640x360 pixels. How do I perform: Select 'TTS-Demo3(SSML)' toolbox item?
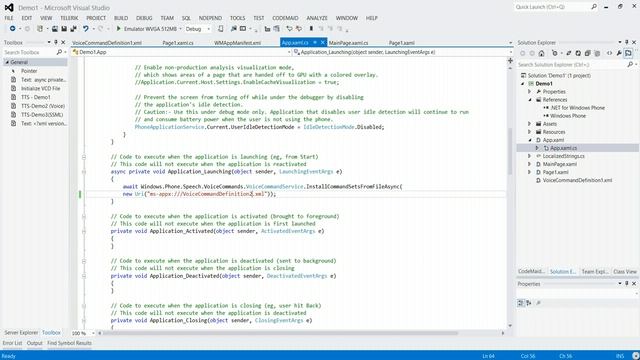pyautogui.click(x=42, y=115)
